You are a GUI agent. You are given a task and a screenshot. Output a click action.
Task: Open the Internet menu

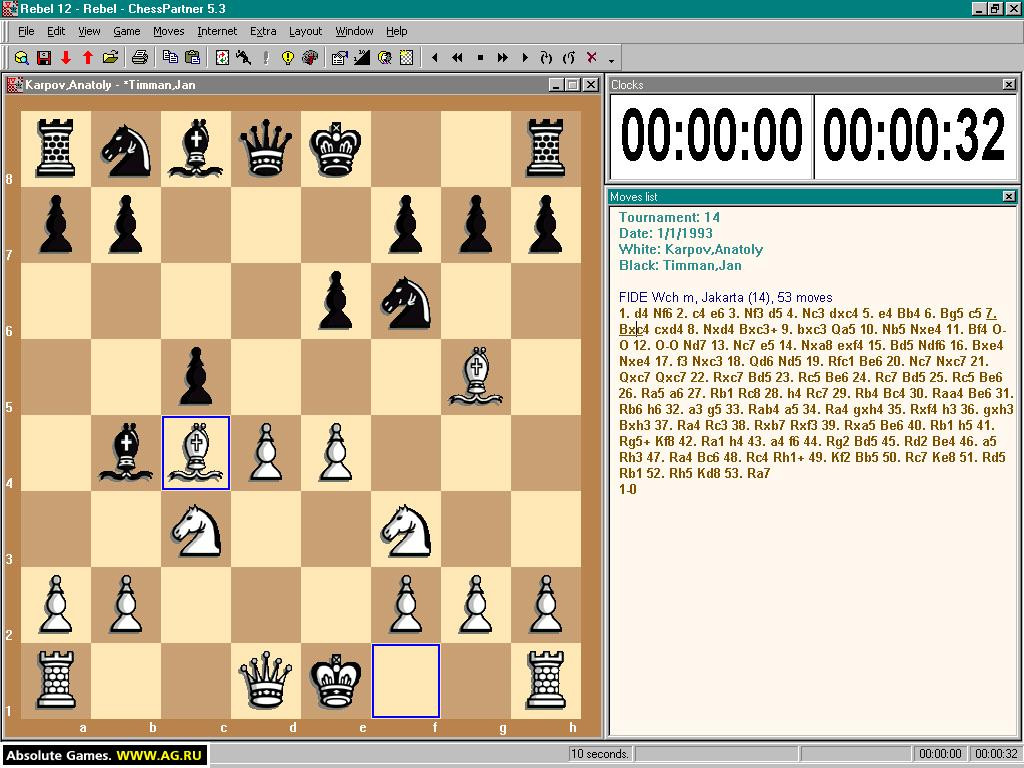pos(217,31)
